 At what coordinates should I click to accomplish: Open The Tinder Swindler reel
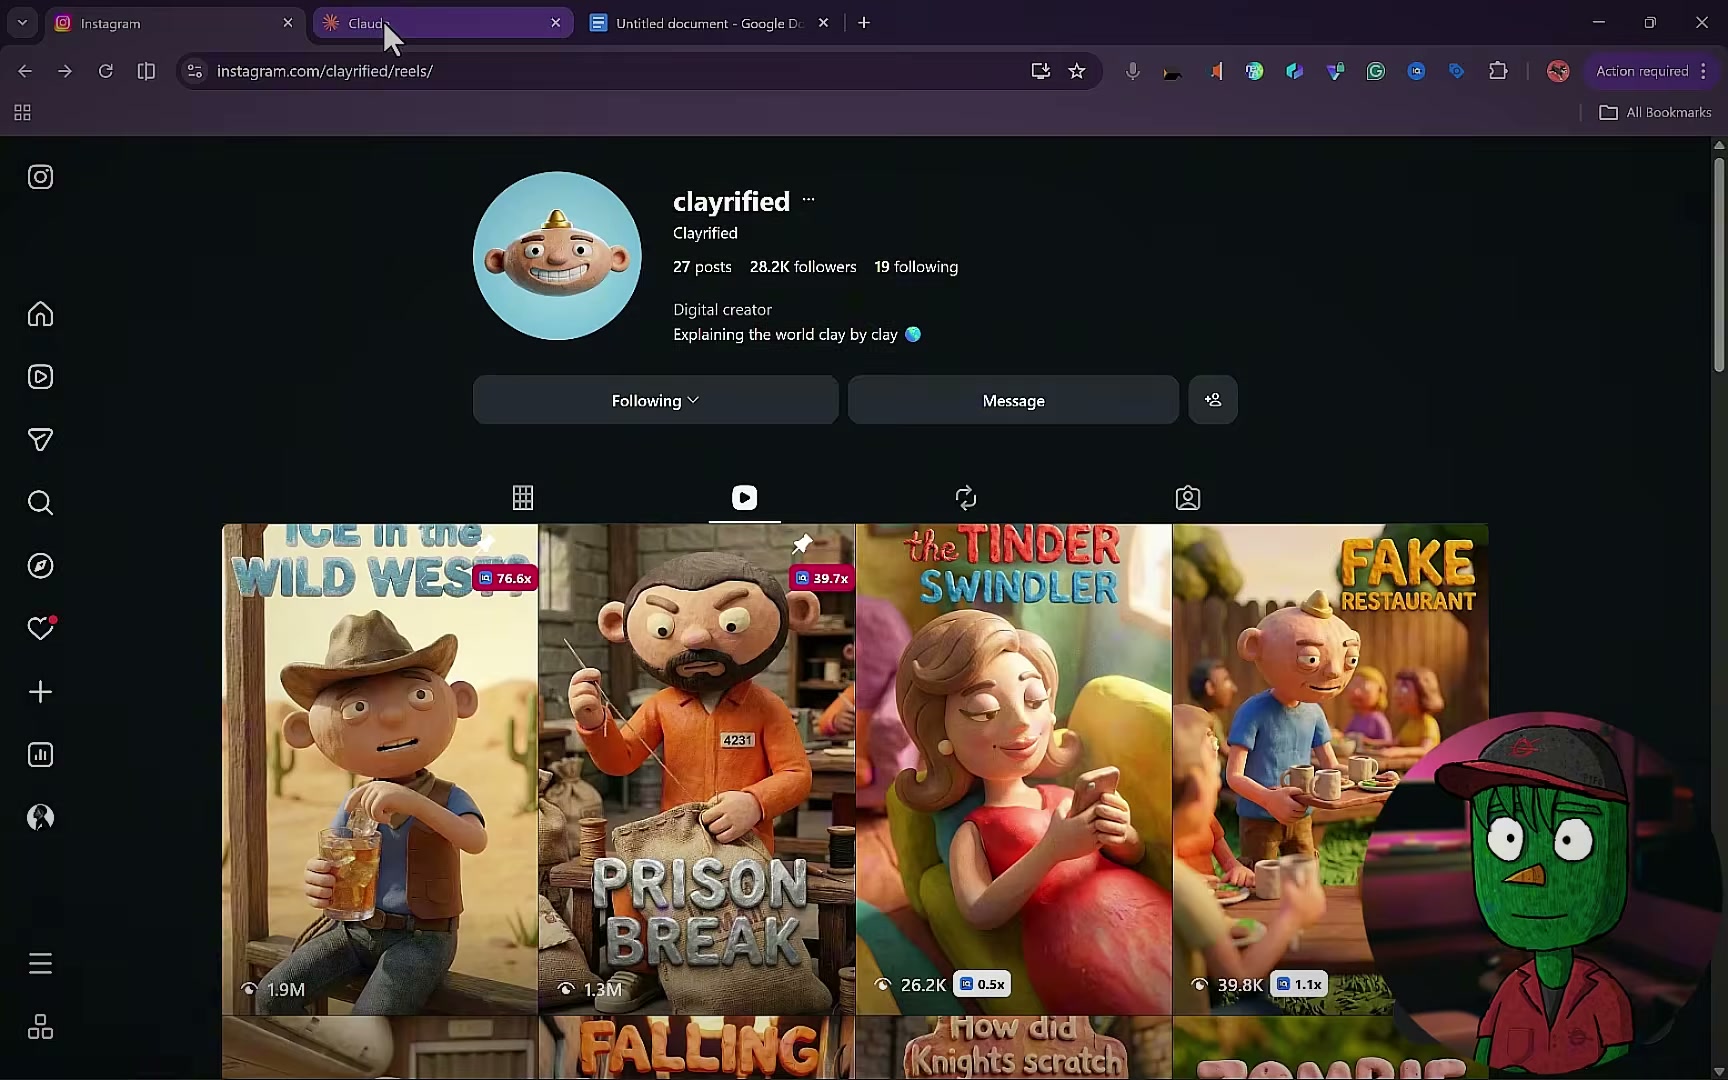pos(1014,770)
